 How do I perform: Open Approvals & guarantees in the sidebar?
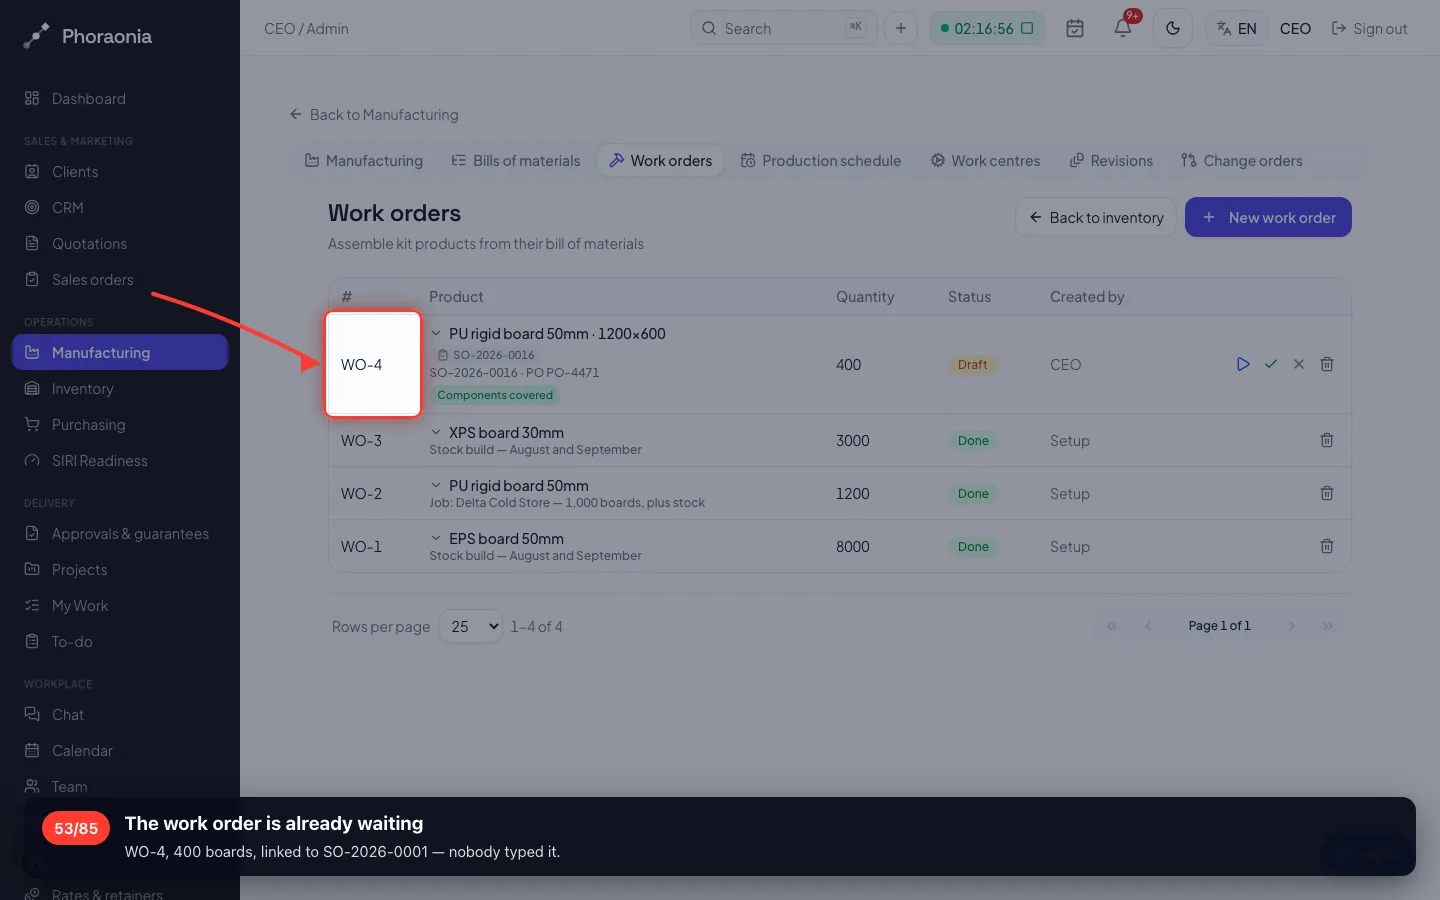[x=120, y=533]
